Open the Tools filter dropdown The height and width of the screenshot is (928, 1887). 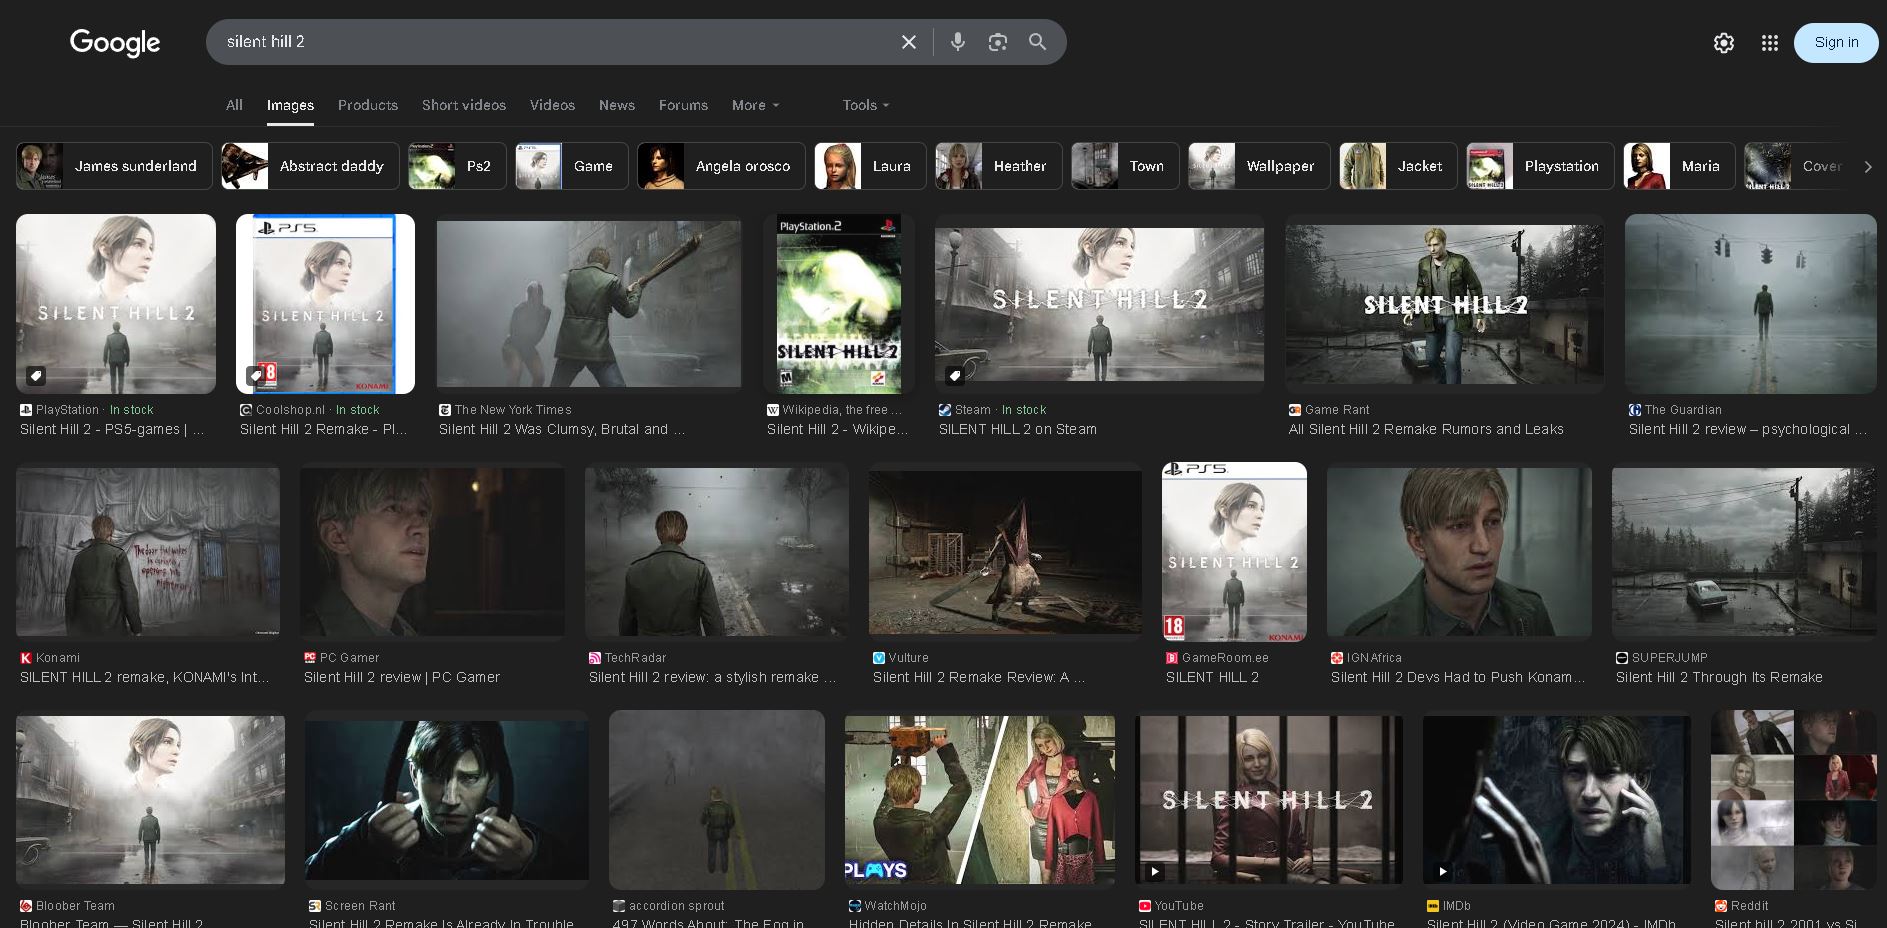click(x=866, y=105)
